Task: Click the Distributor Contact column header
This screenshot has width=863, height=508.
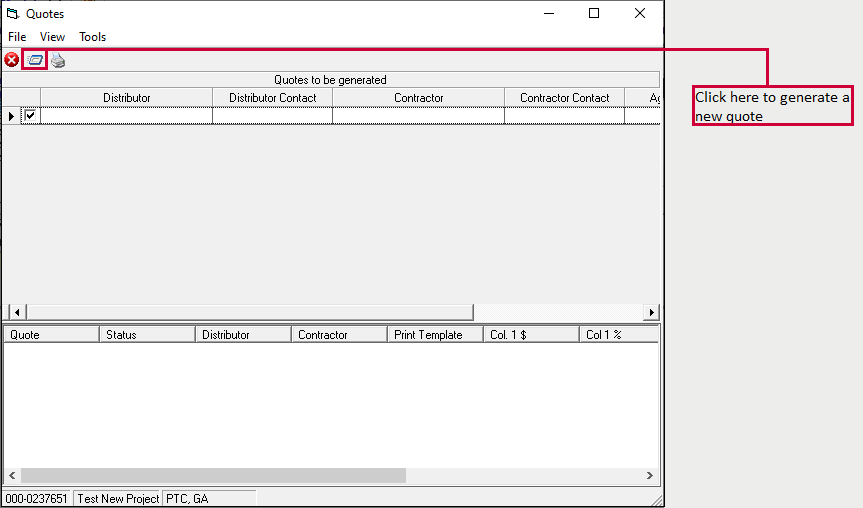Action: (272, 98)
